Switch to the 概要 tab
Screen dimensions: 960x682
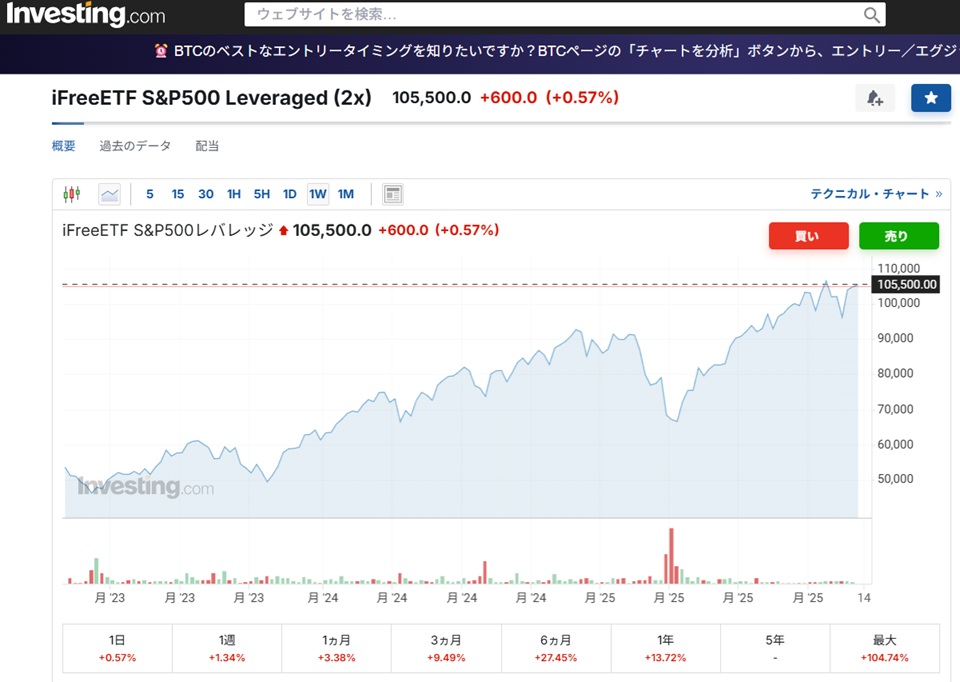point(63,146)
